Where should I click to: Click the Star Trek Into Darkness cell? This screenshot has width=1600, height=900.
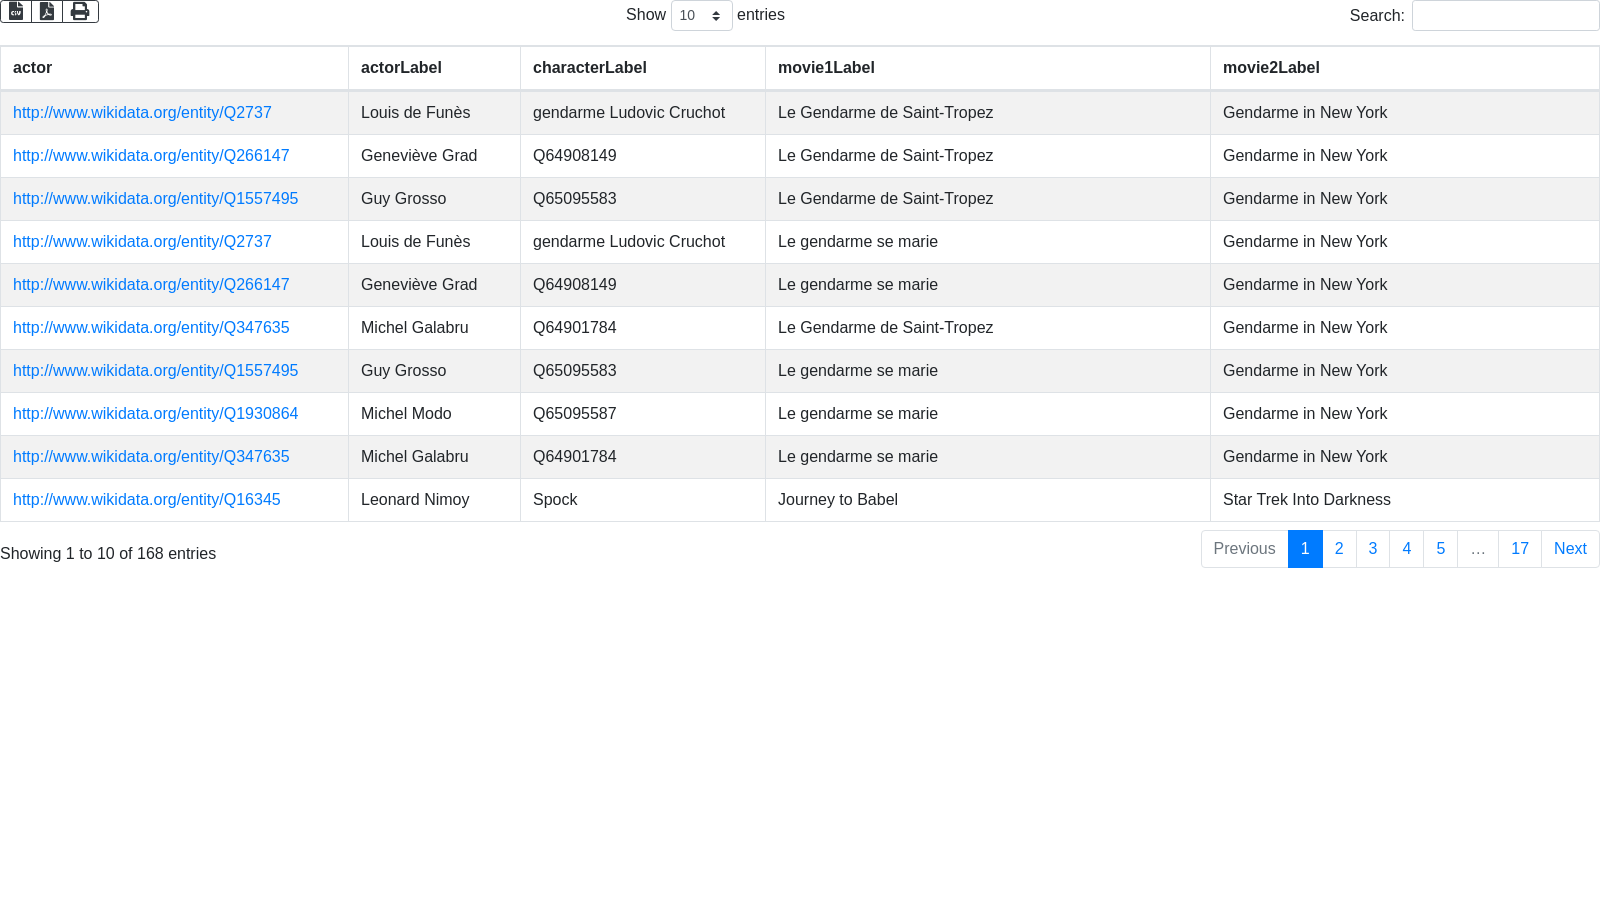[x=1405, y=500]
